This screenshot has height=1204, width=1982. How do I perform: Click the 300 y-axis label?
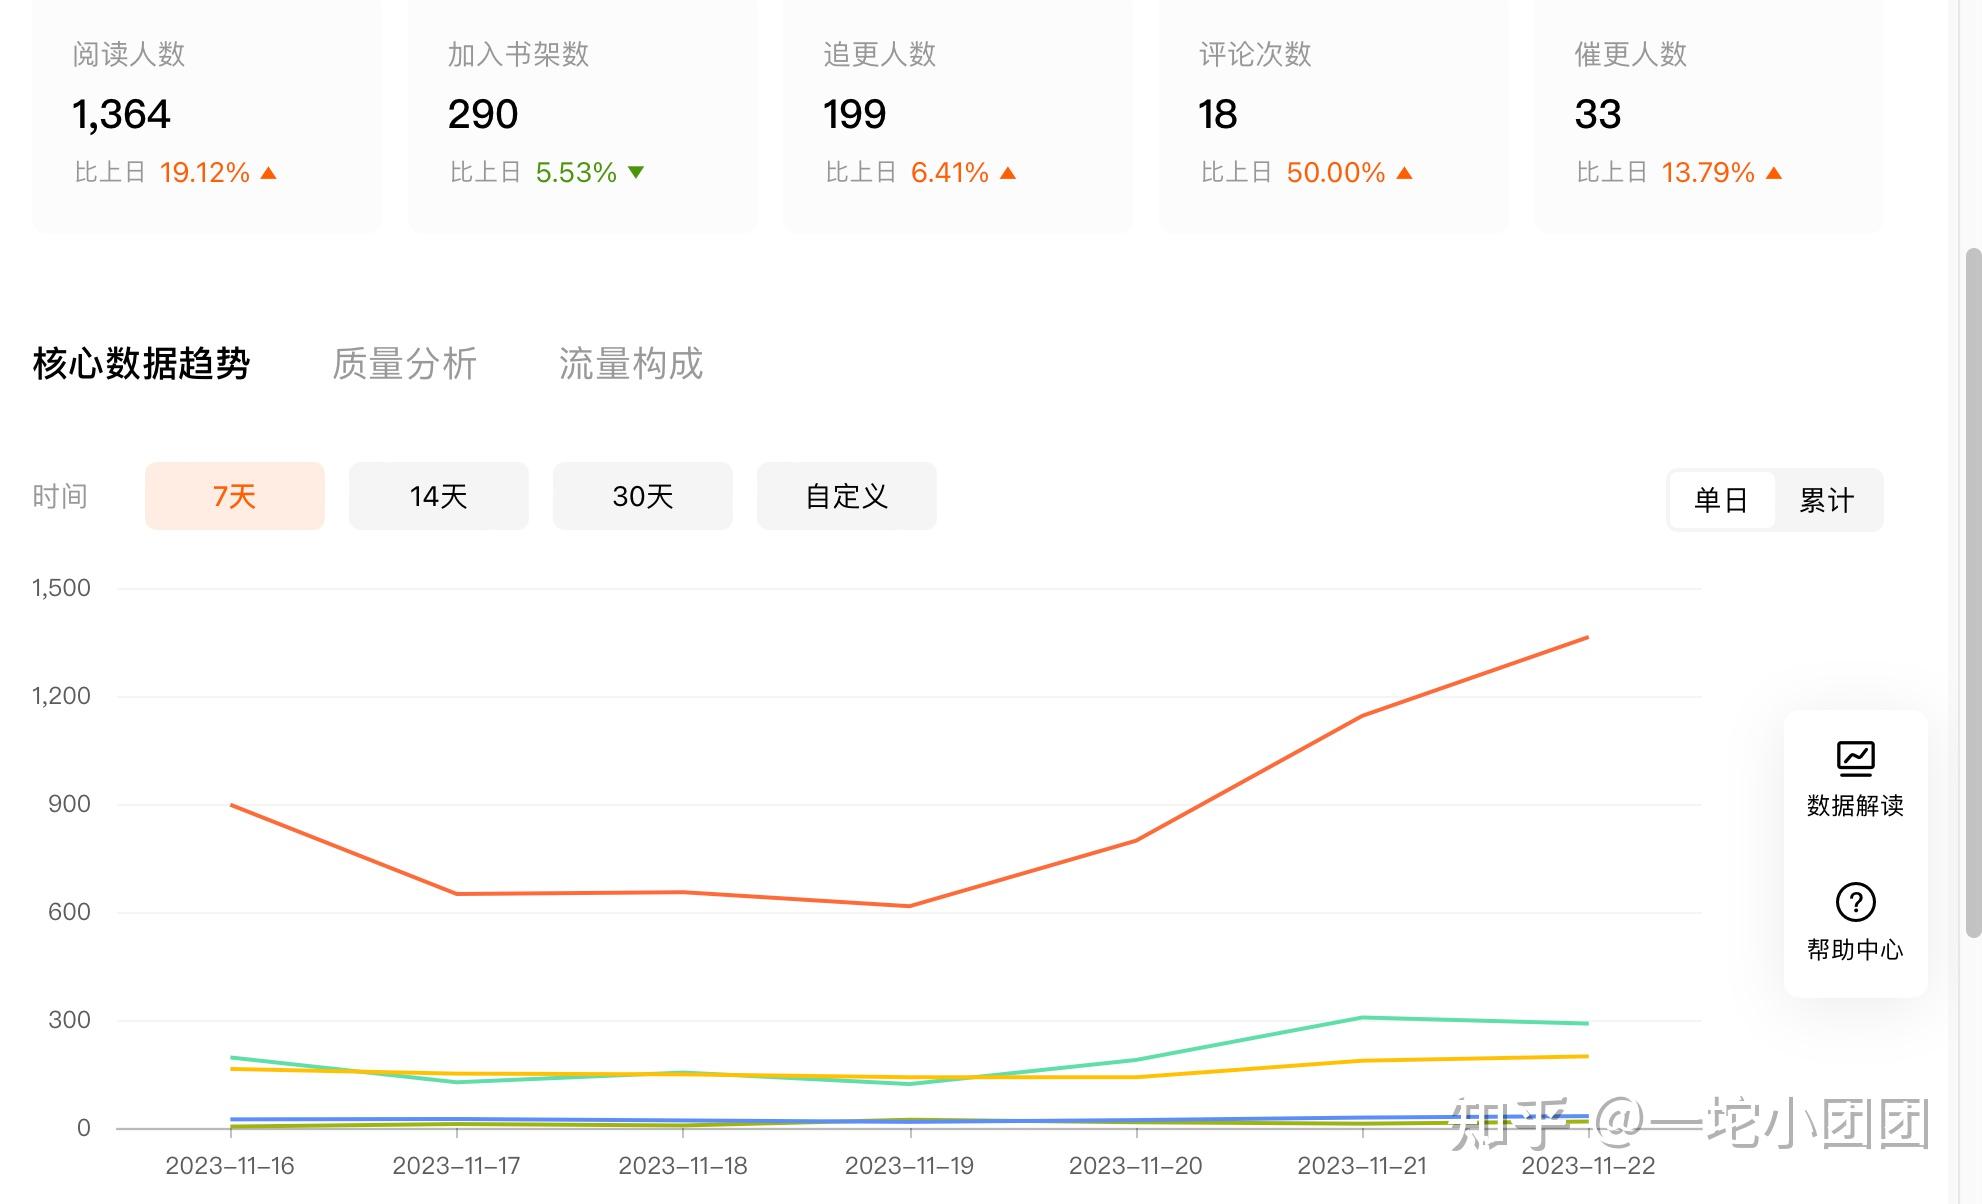[69, 1020]
